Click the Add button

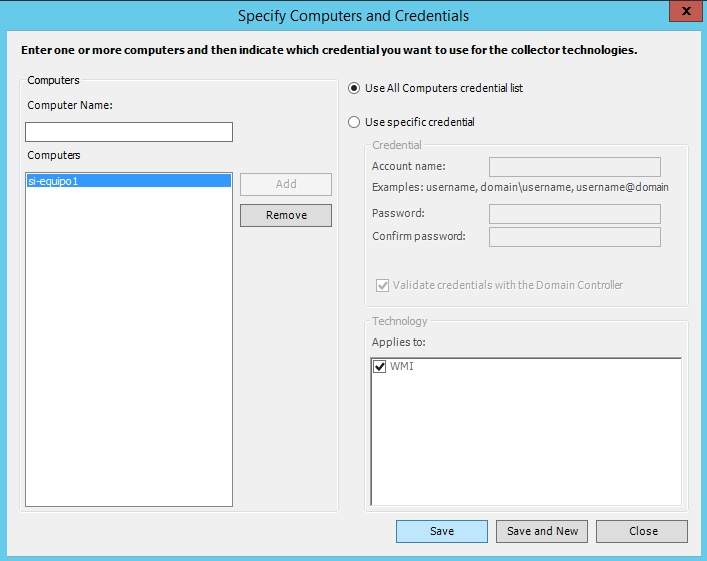285,184
